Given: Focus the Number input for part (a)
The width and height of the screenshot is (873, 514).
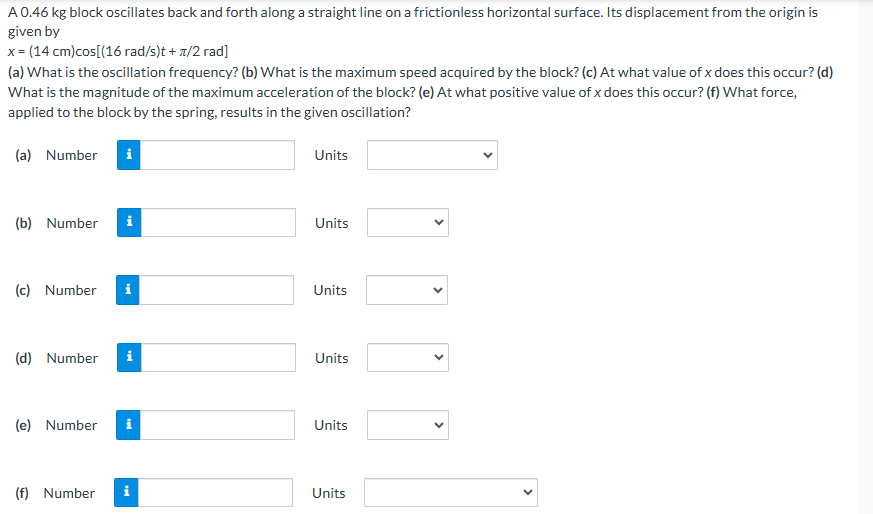Looking at the screenshot, I should coord(217,155).
